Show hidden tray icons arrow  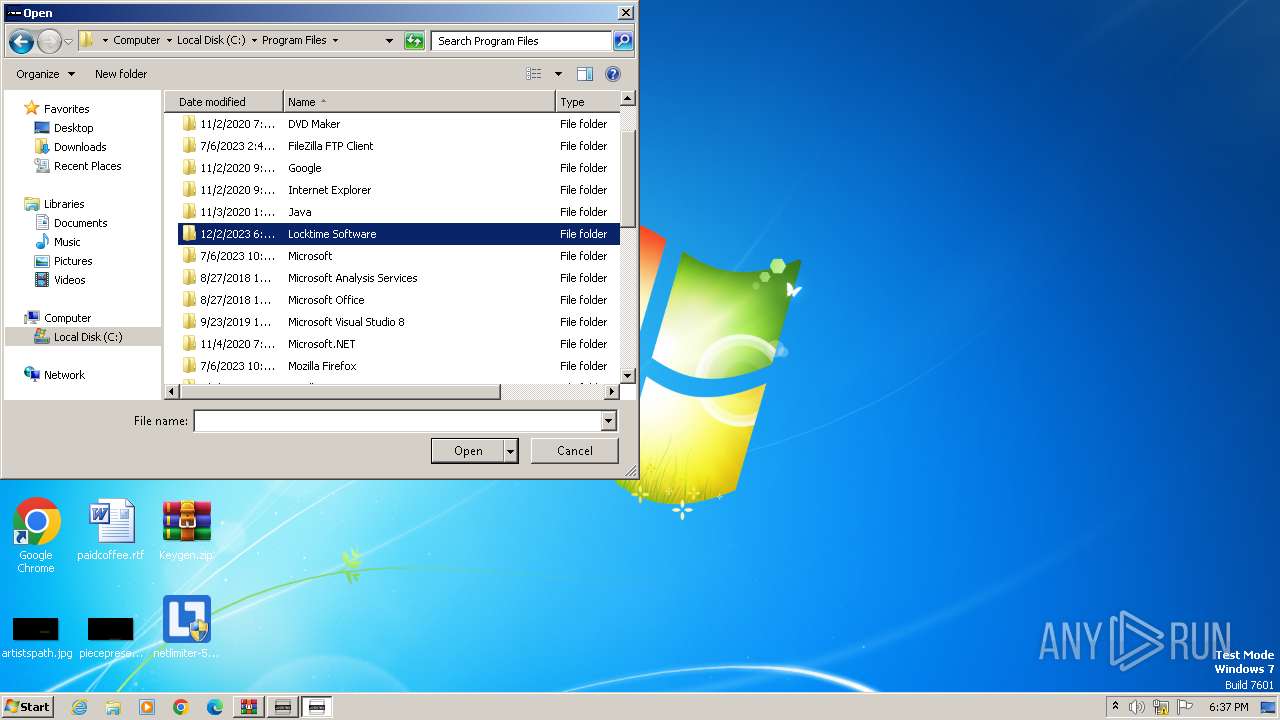coord(1115,706)
